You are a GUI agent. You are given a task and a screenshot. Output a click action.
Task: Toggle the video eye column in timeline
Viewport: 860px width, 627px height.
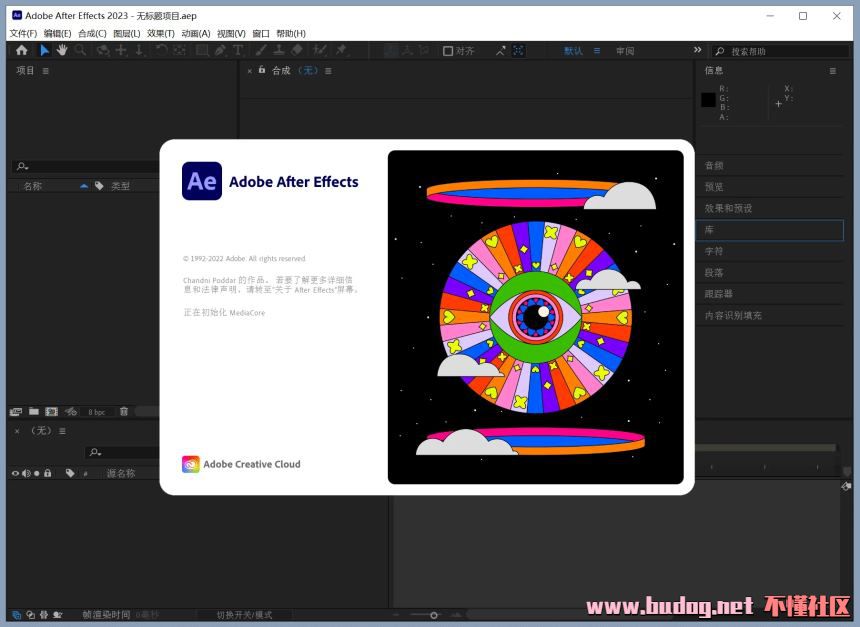[x=15, y=473]
